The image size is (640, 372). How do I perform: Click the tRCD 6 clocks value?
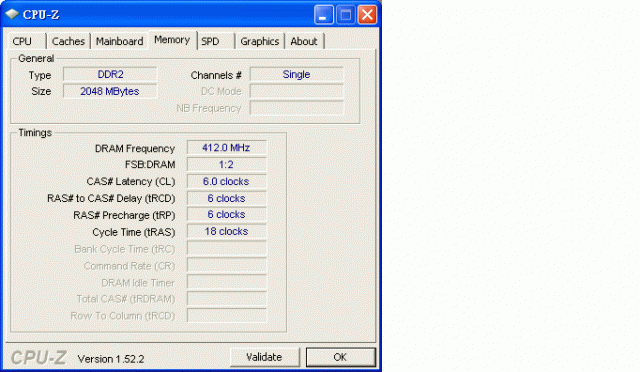point(227,198)
